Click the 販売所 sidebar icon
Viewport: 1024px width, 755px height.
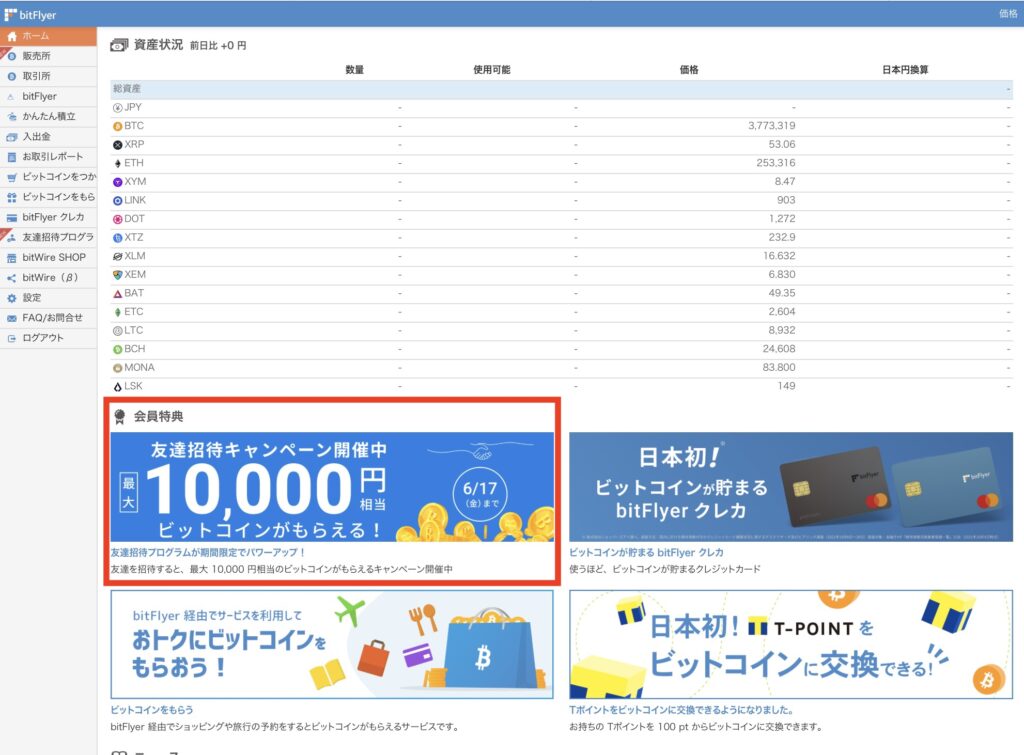click(x=12, y=56)
